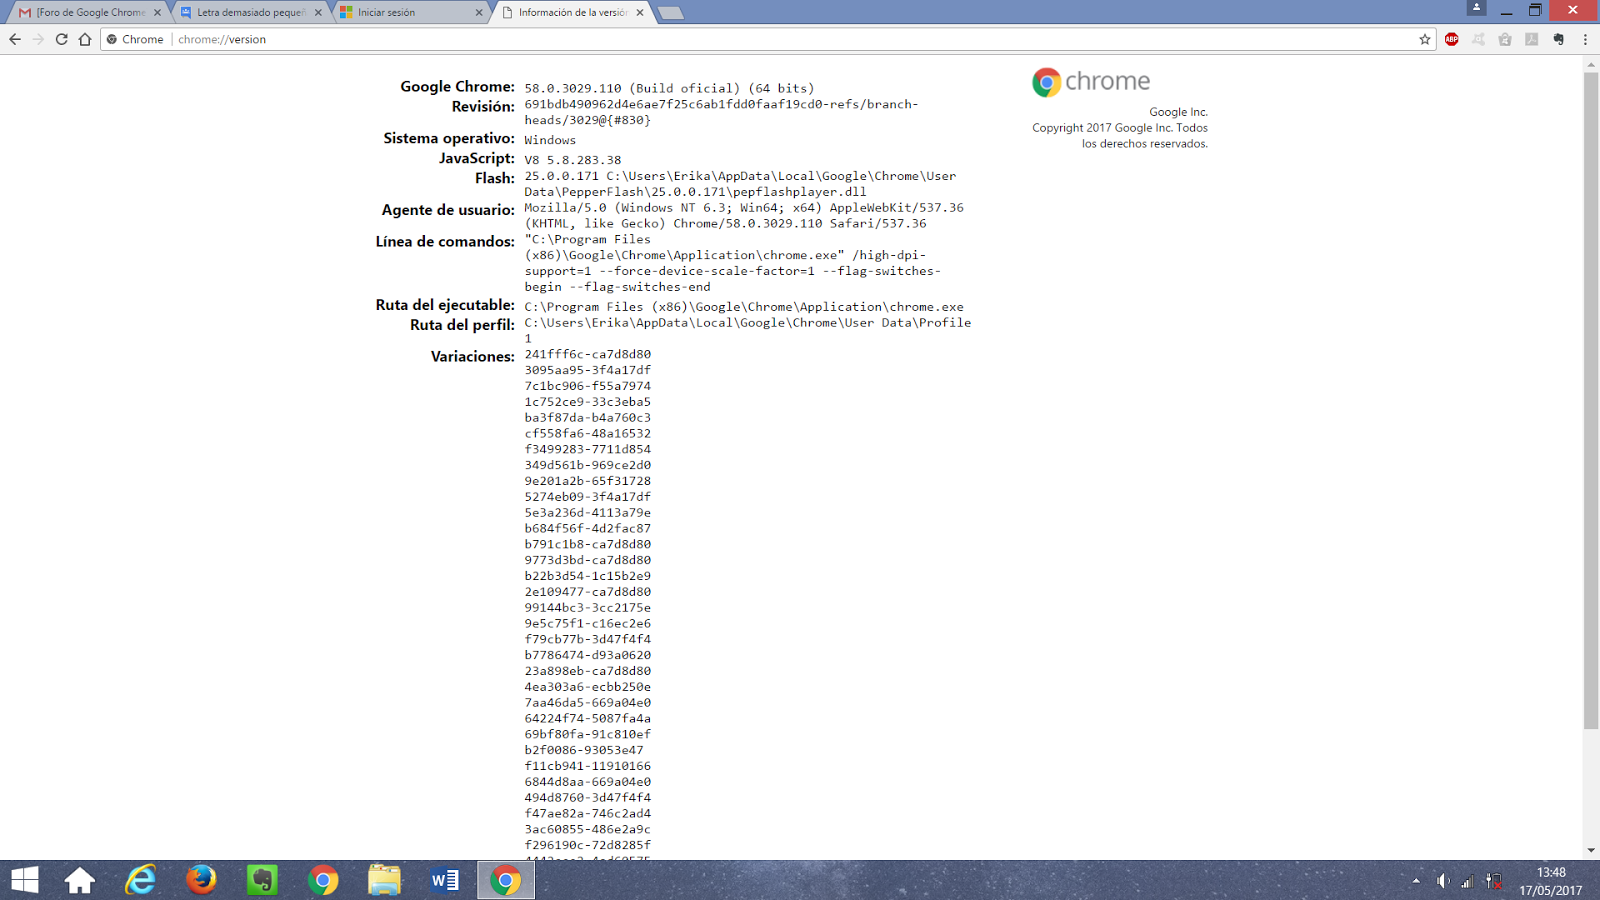1600x900 pixels.
Task: Click the greyed-out Avast extension icon
Action: tap(1478, 39)
